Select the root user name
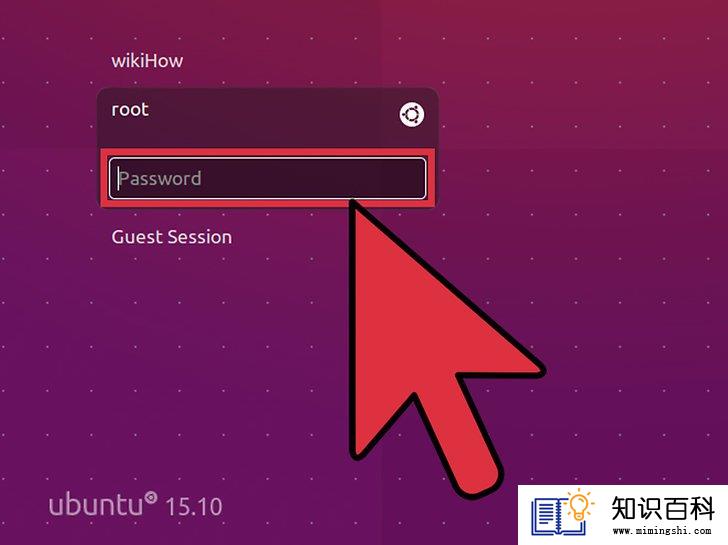Image resolution: width=728 pixels, height=545 pixels. click(130, 110)
